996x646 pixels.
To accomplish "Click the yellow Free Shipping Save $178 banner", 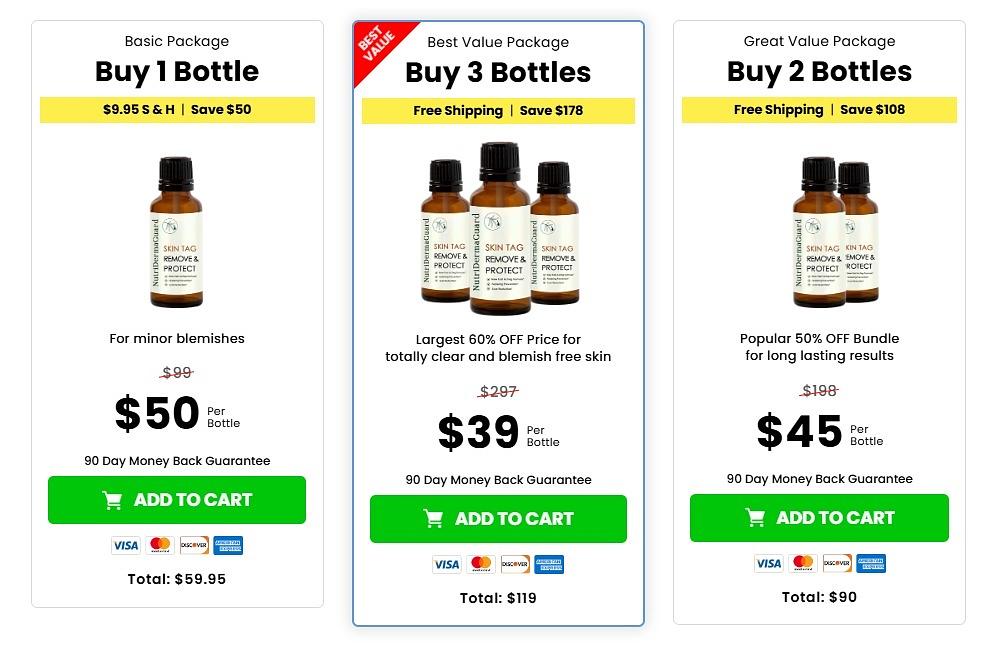I will (498, 111).
